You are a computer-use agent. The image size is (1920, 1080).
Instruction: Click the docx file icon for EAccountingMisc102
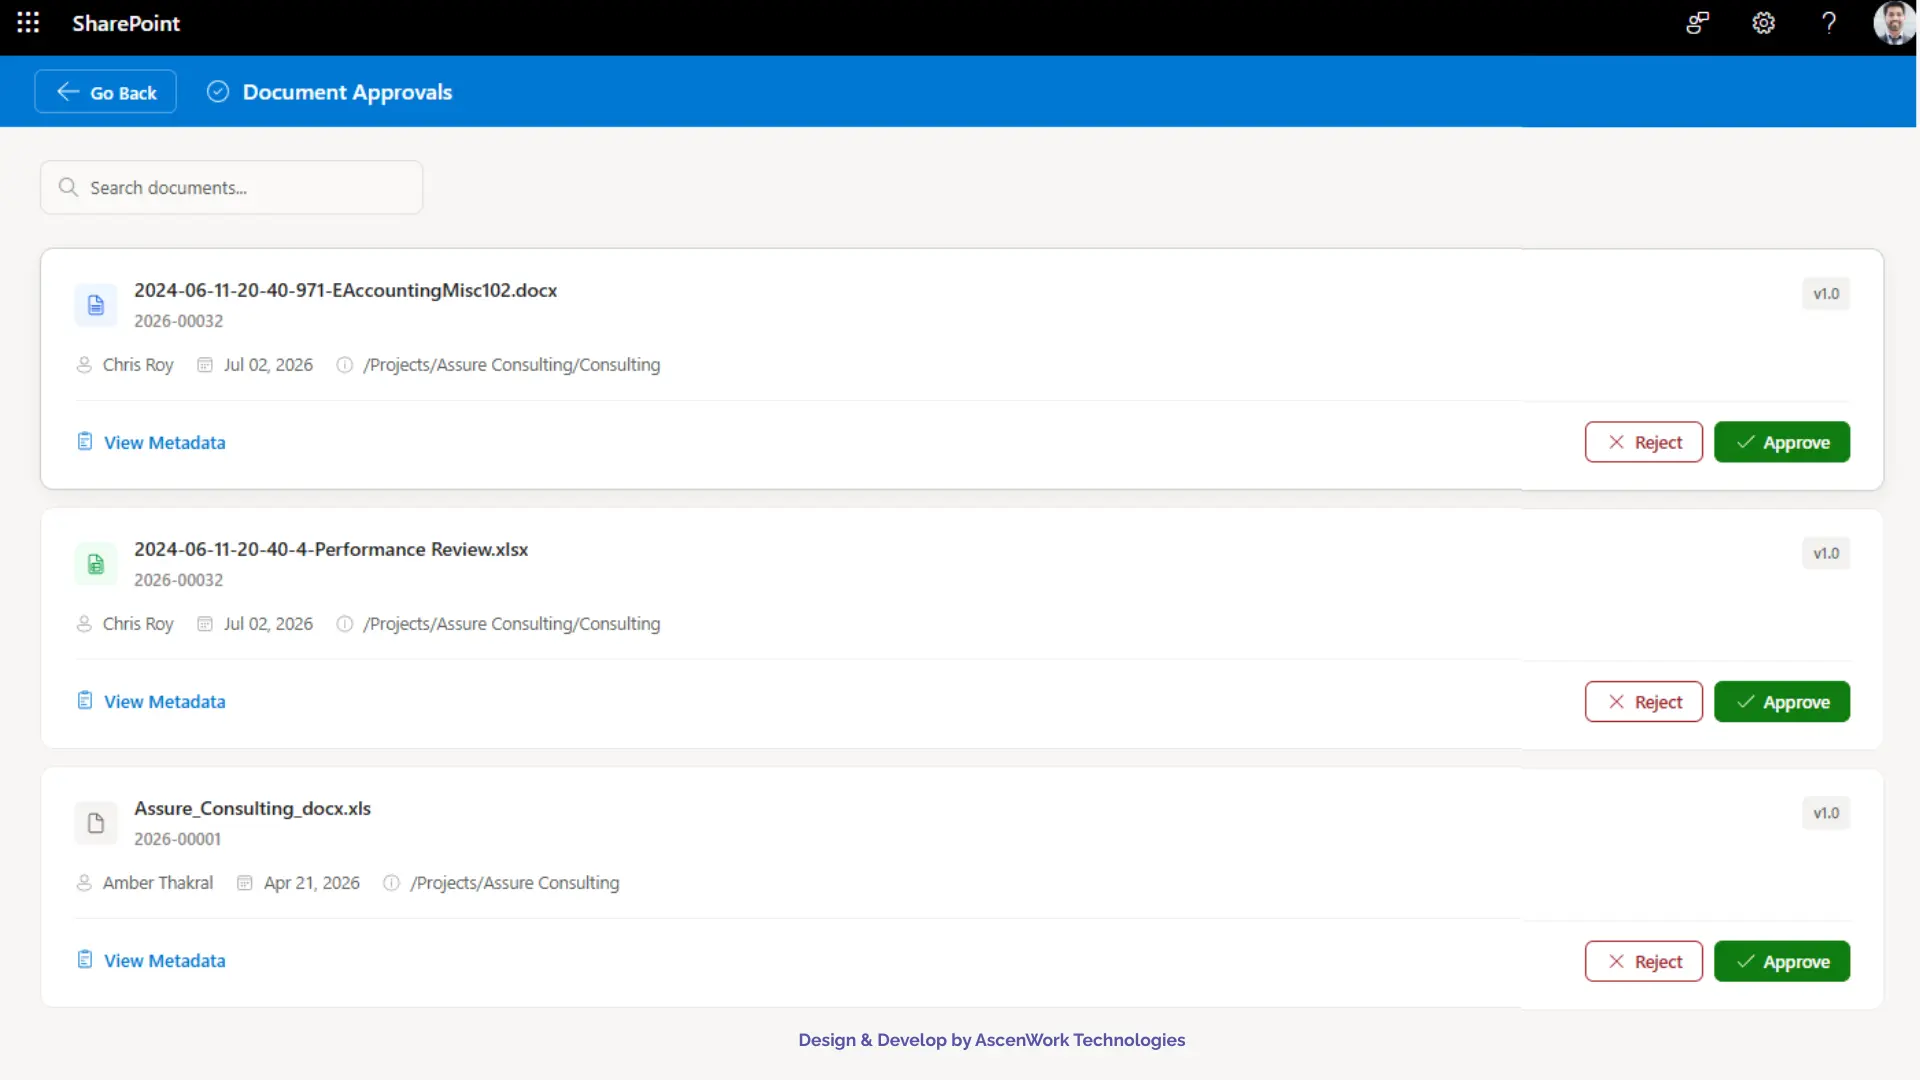pos(96,305)
